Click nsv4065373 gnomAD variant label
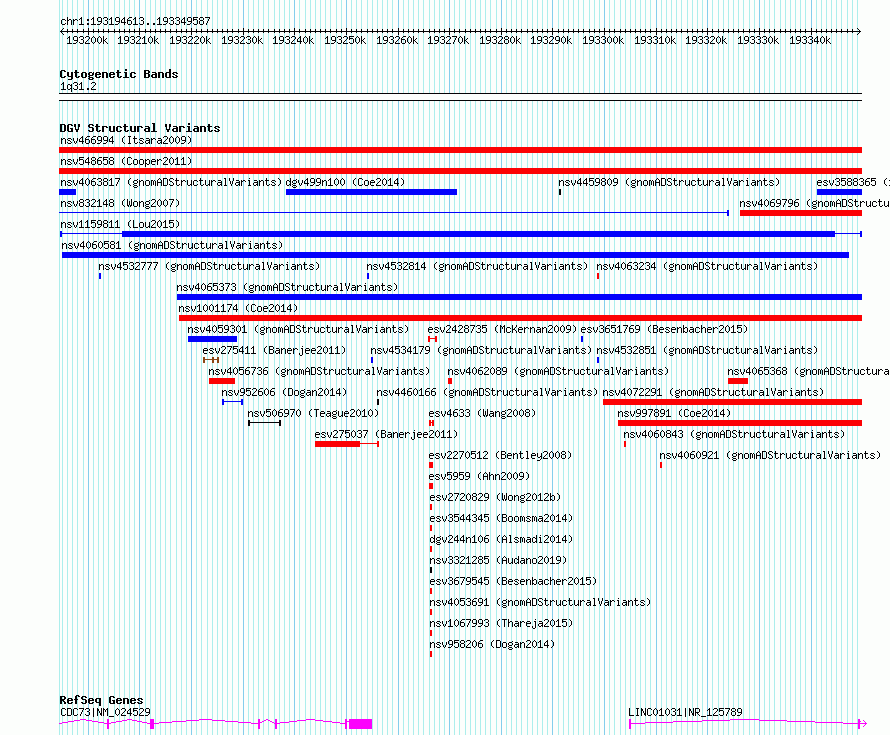This screenshot has height=735, width=890. click(287, 287)
